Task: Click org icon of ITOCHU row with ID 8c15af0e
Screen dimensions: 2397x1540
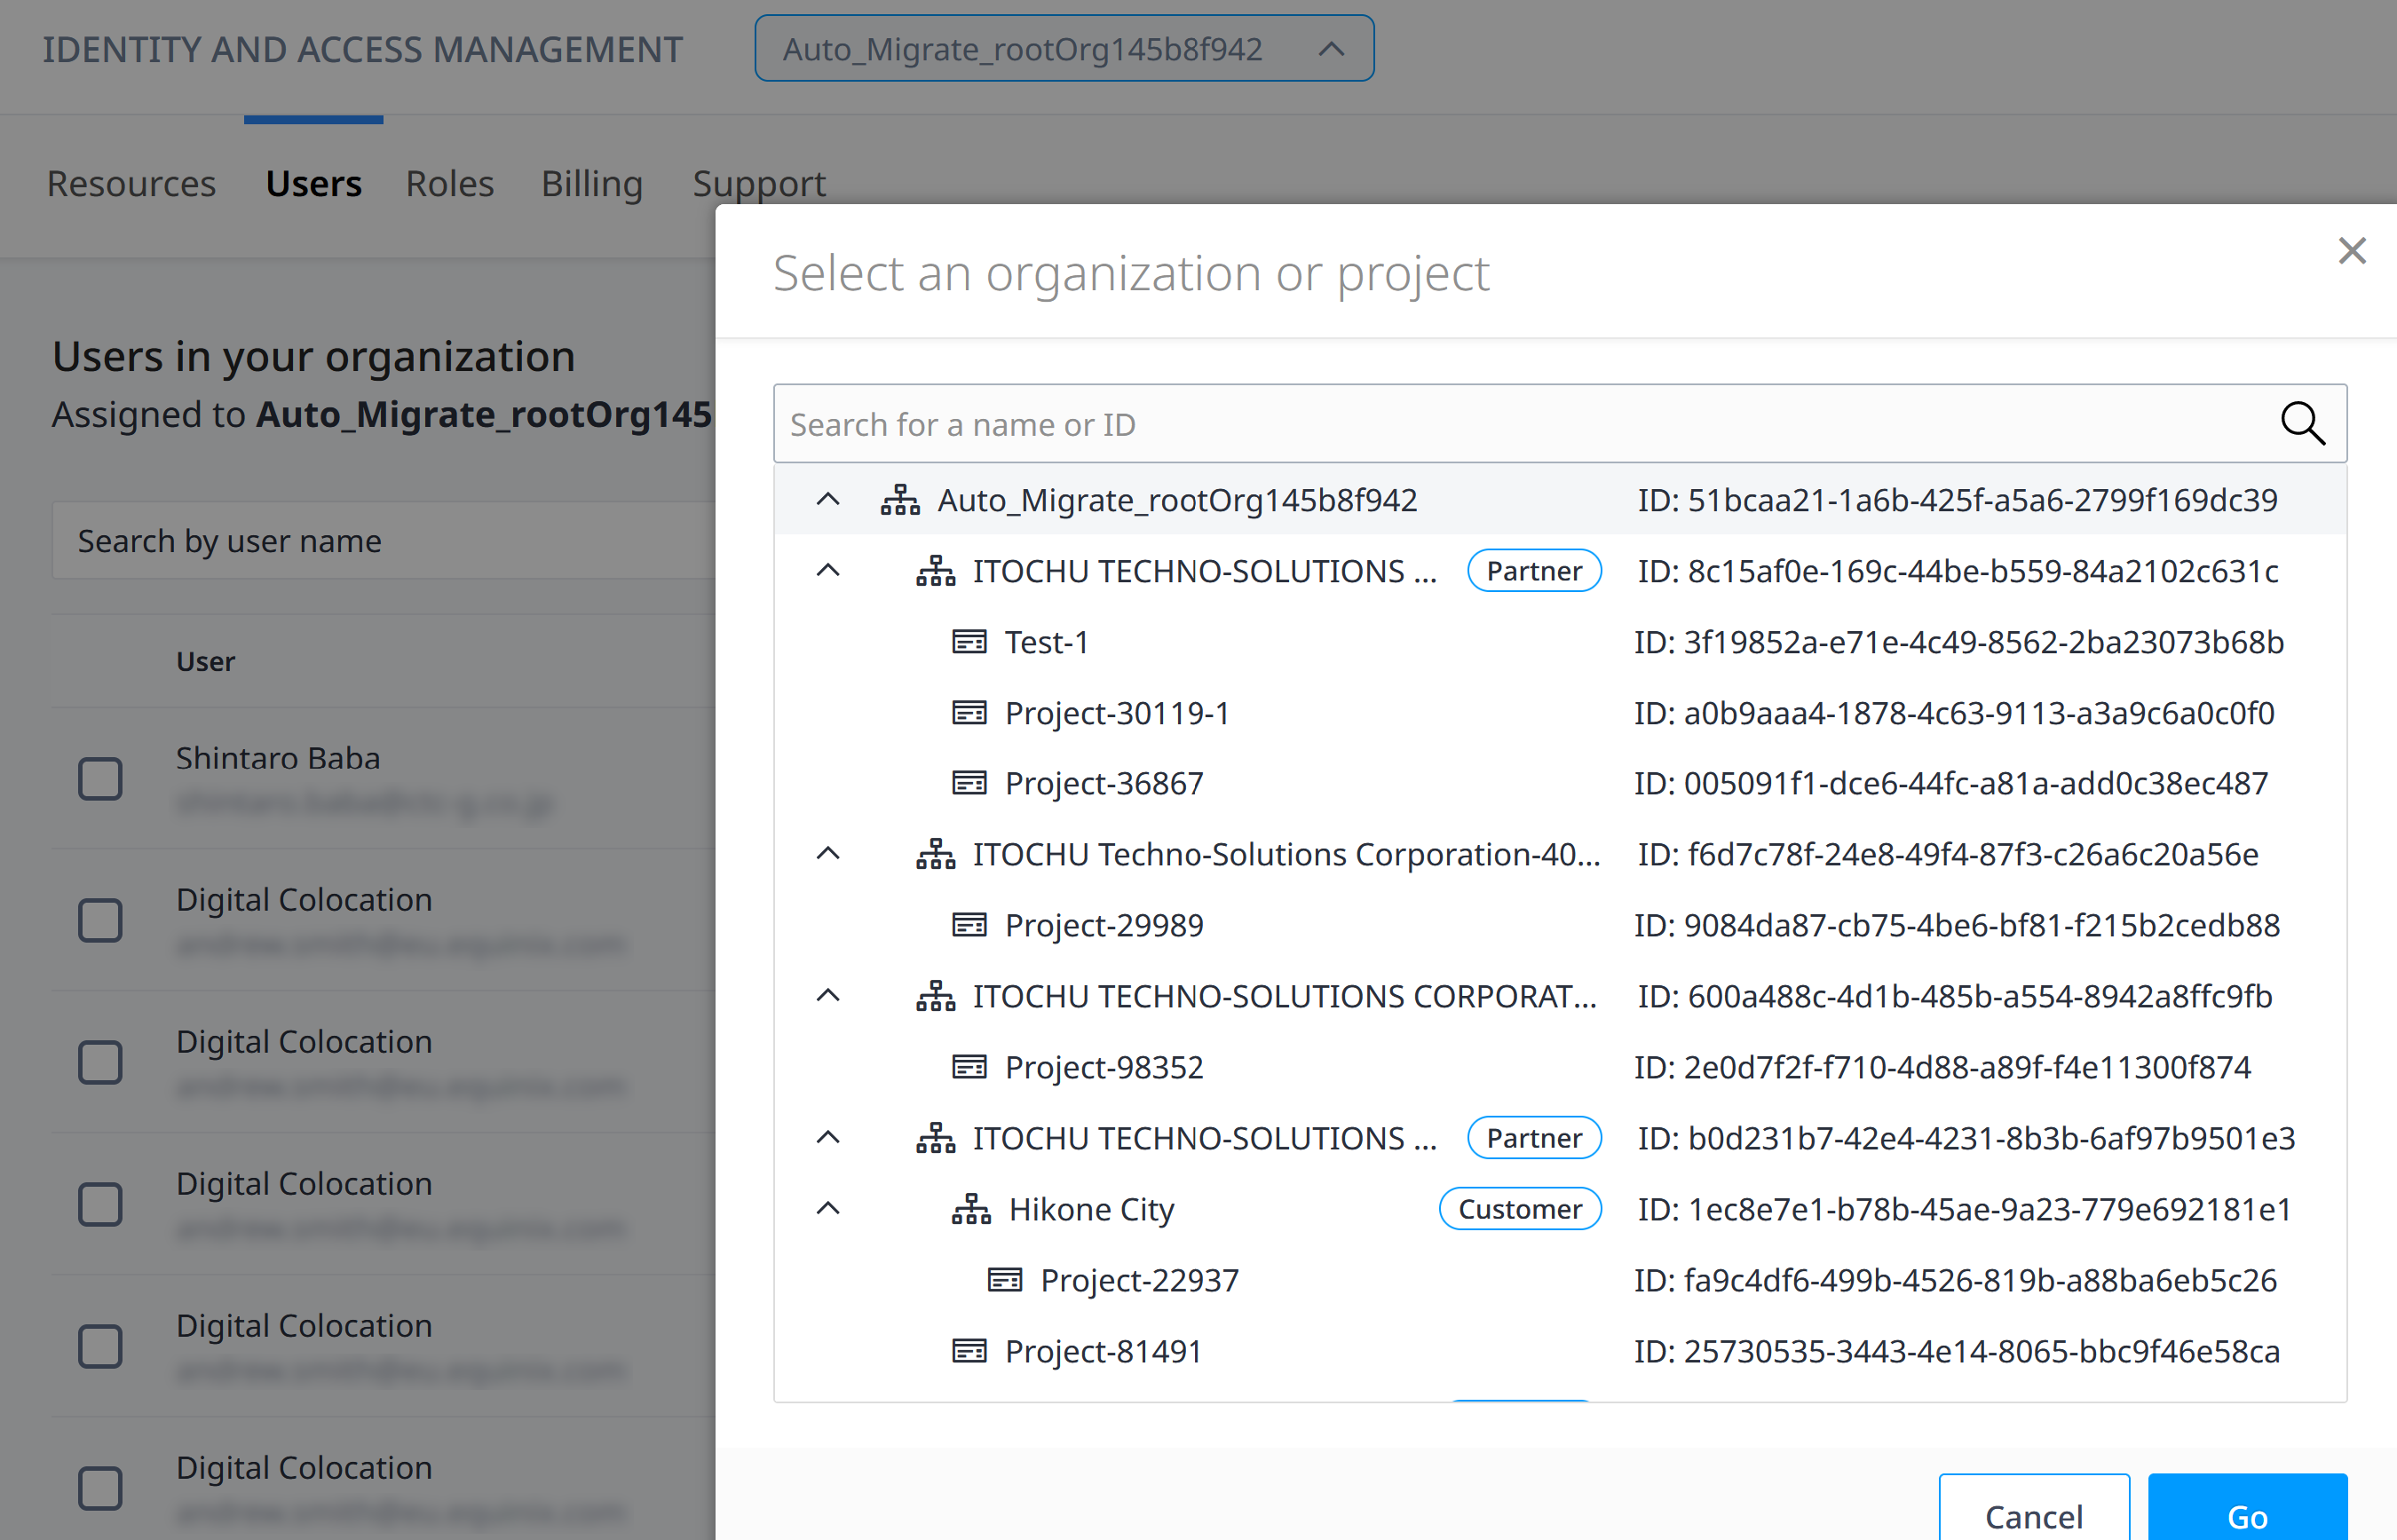Action: pos(936,570)
